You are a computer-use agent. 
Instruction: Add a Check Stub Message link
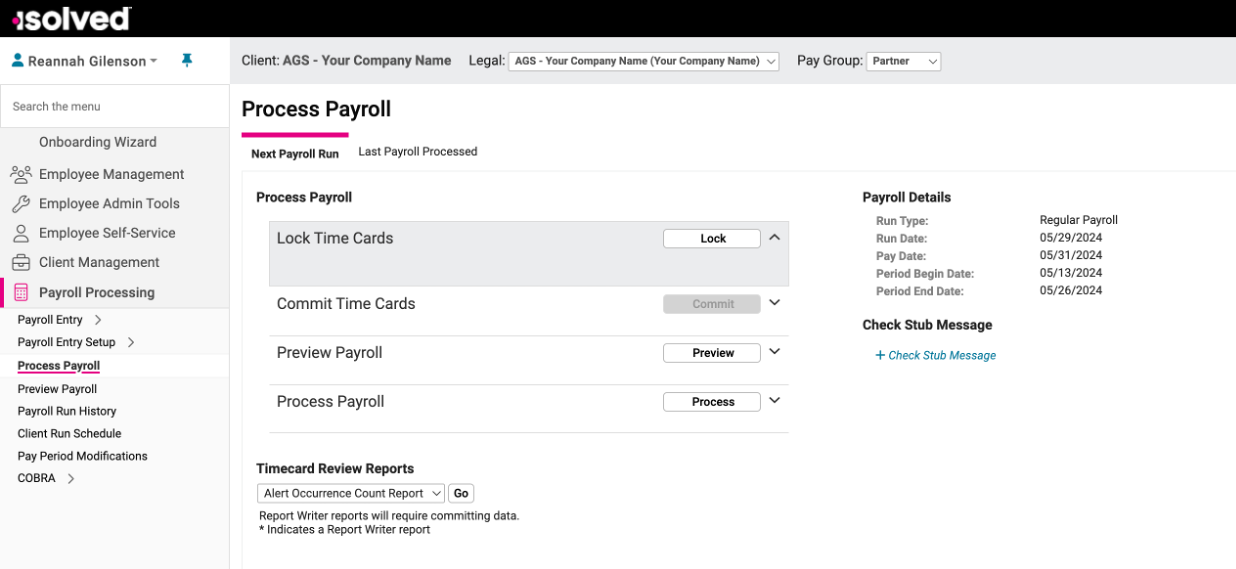936,355
